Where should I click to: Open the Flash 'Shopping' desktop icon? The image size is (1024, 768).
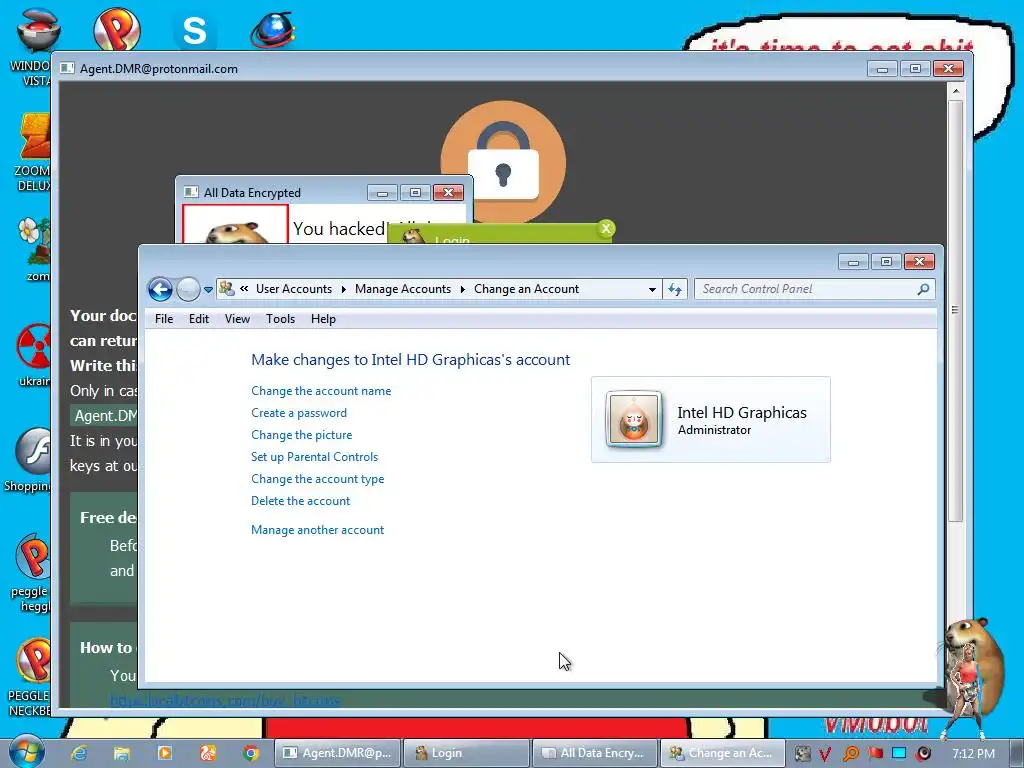(x=29, y=460)
